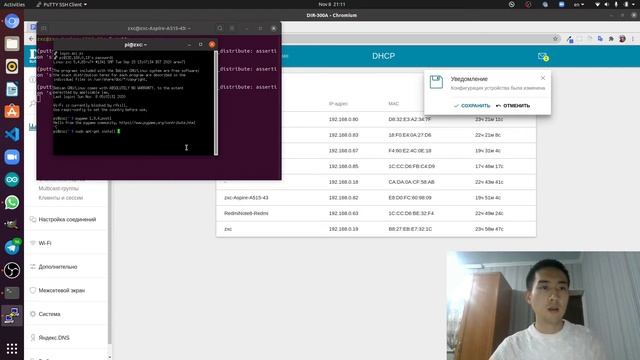Select the RedmiNote8-Redmi DHCP row
The width and height of the screenshot is (640, 360).
(376, 213)
